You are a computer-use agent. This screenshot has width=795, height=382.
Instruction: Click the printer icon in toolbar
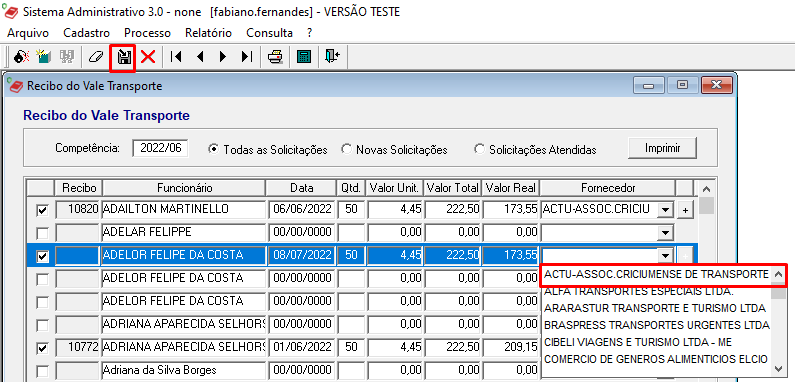coord(275,56)
